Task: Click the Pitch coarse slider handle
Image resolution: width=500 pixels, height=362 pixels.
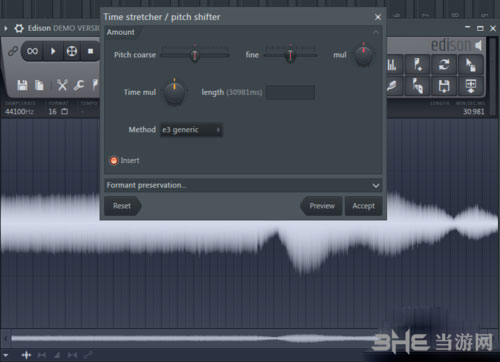Action: [x=195, y=55]
